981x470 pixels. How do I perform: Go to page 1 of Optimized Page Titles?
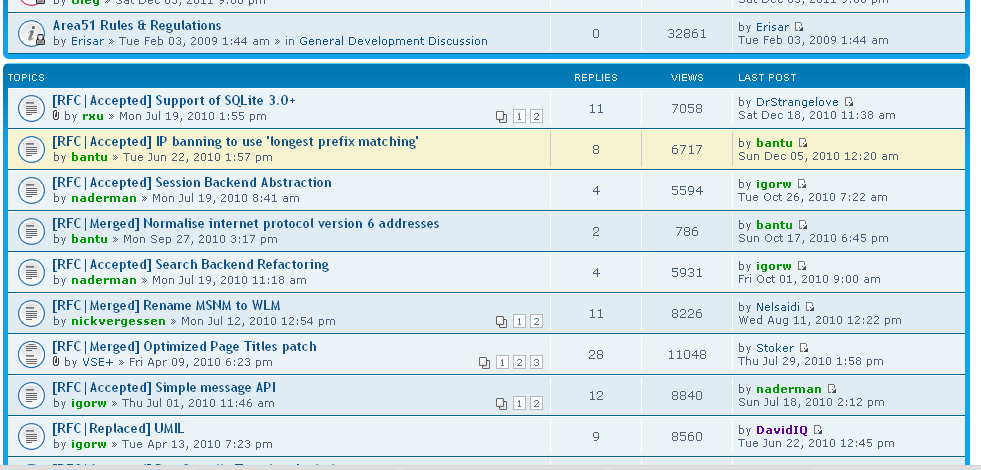pyautogui.click(x=502, y=362)
